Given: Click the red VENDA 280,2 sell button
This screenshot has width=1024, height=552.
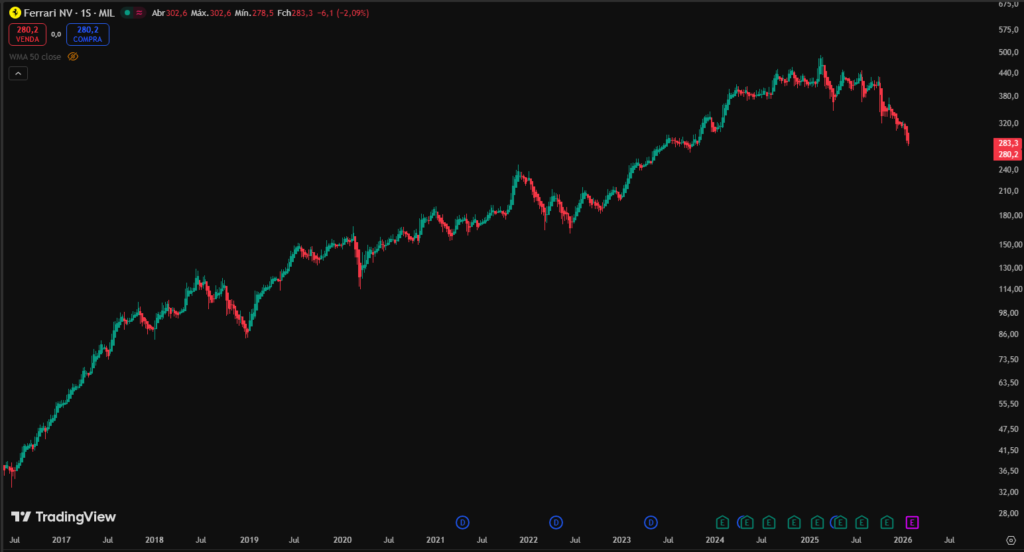Looking at the screenshot, I should tap(27, 34).
